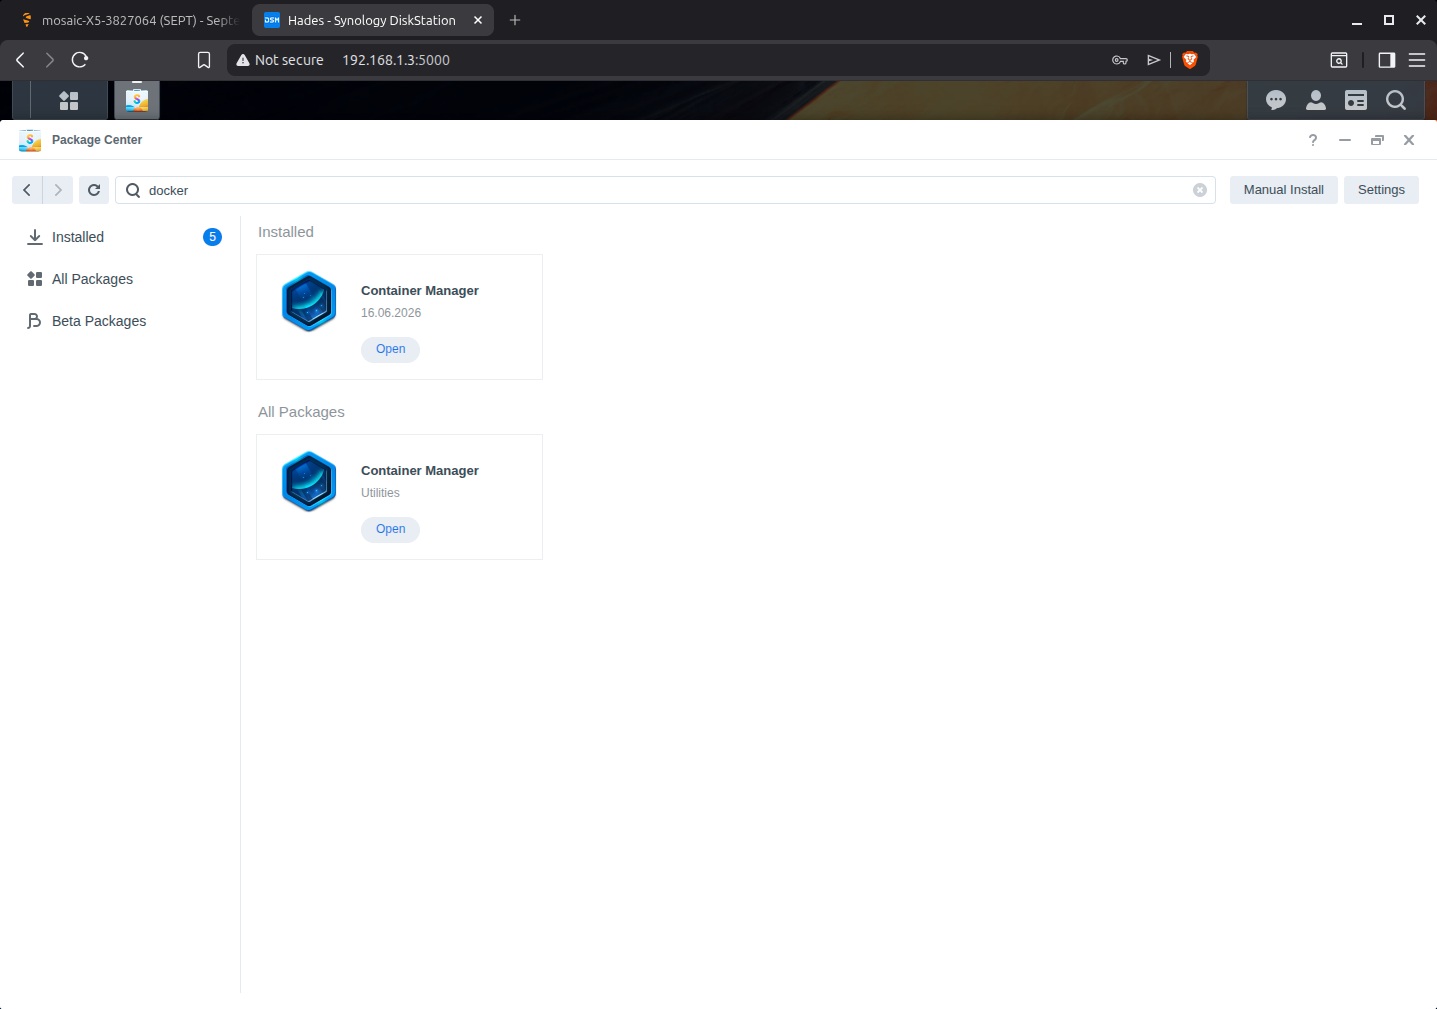This screenshot has width=1437, height=1009.
Task: Select the Hades - Synology DiskStation tab
Action: click(372, 20)
